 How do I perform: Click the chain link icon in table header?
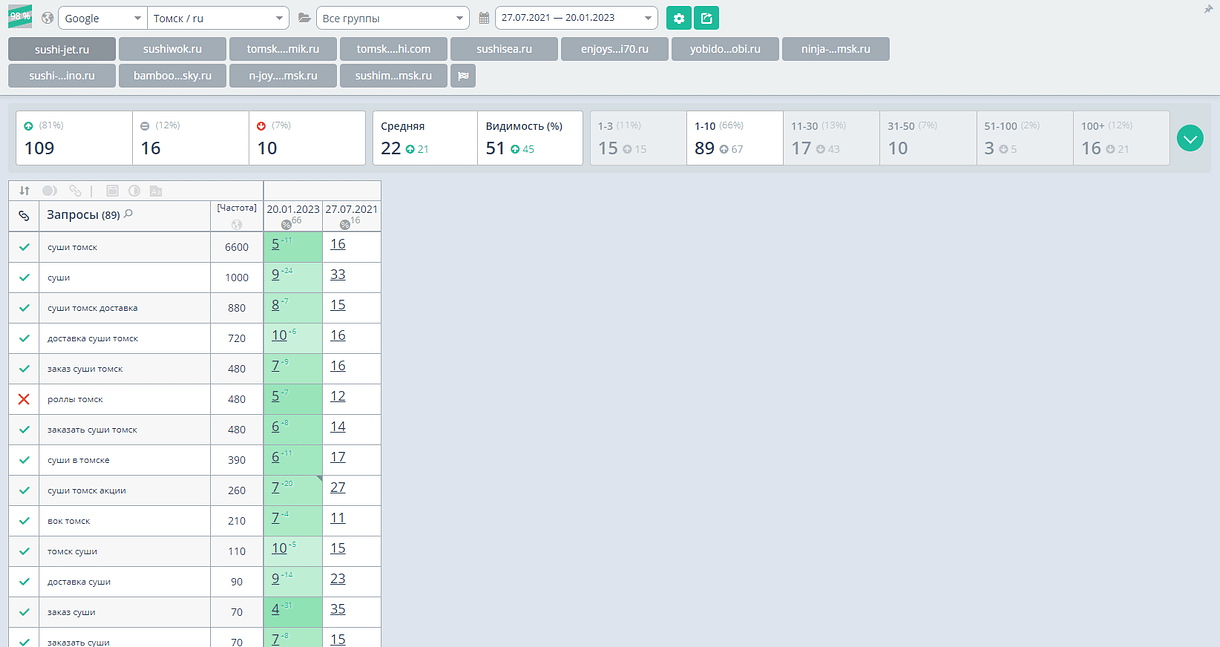[25, 215]
